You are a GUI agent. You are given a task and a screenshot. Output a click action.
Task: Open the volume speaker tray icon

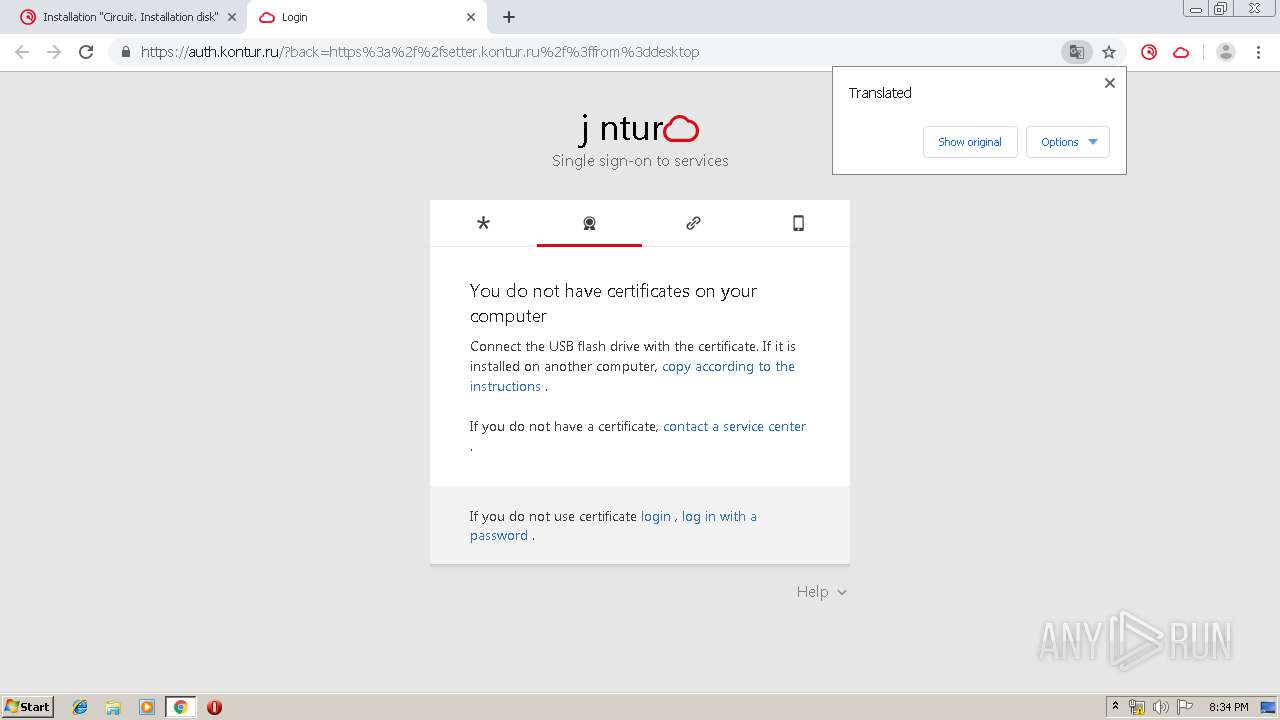click(x=1160, y=707)
